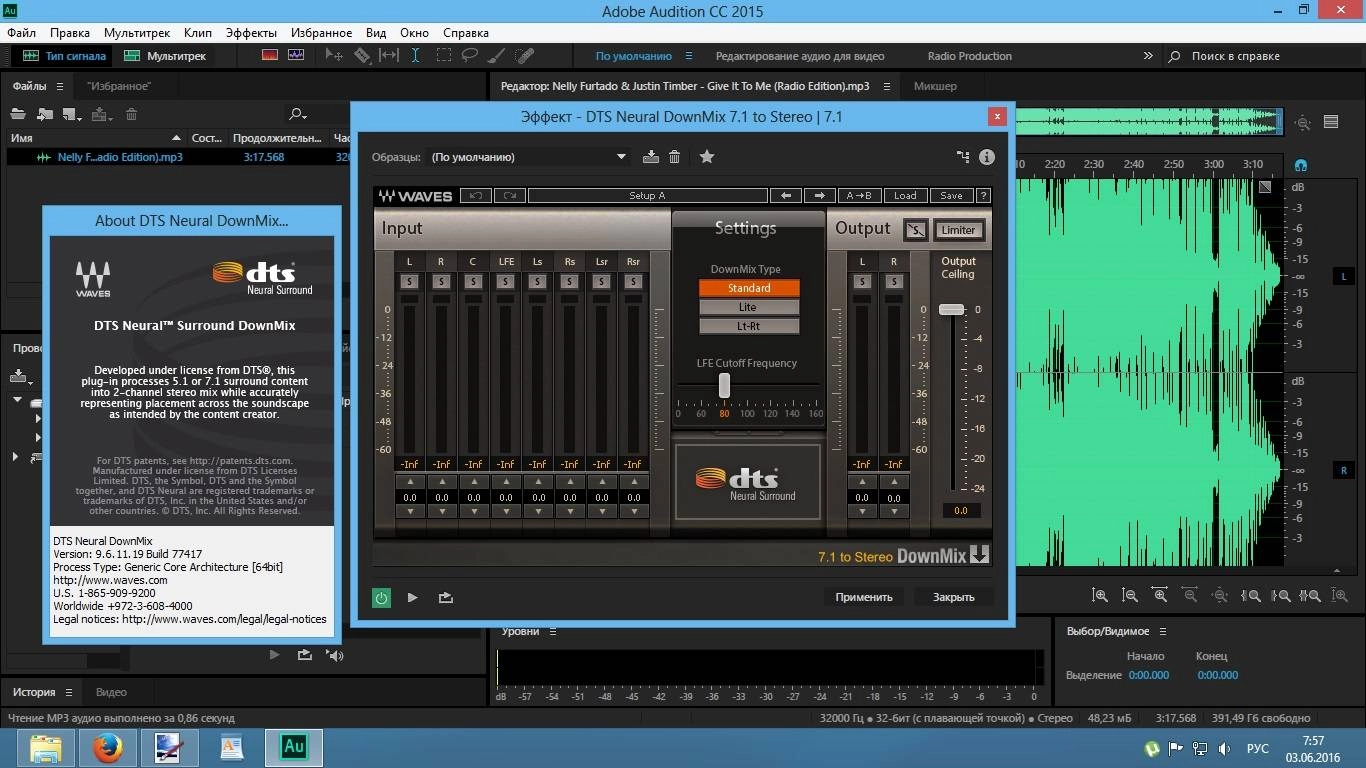This screenshot has height=768, width=1366.
Task: Click Waves Load button
Action: click(x=905, y=196)
